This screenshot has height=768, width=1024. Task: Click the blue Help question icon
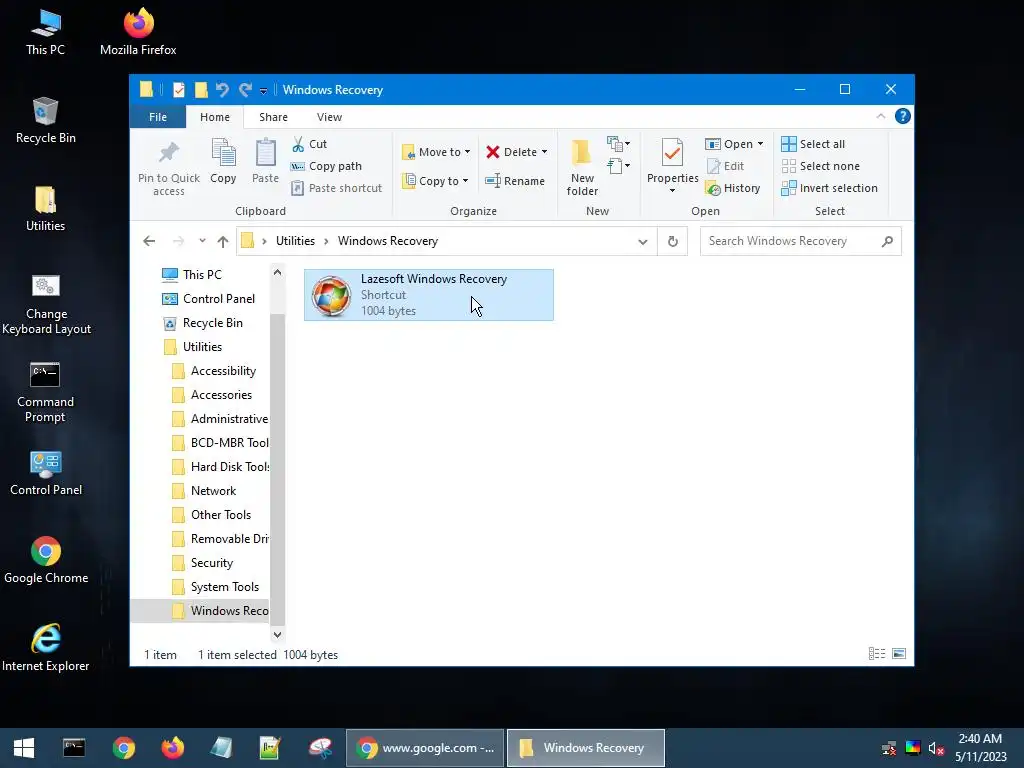click(x=903, y=116)
